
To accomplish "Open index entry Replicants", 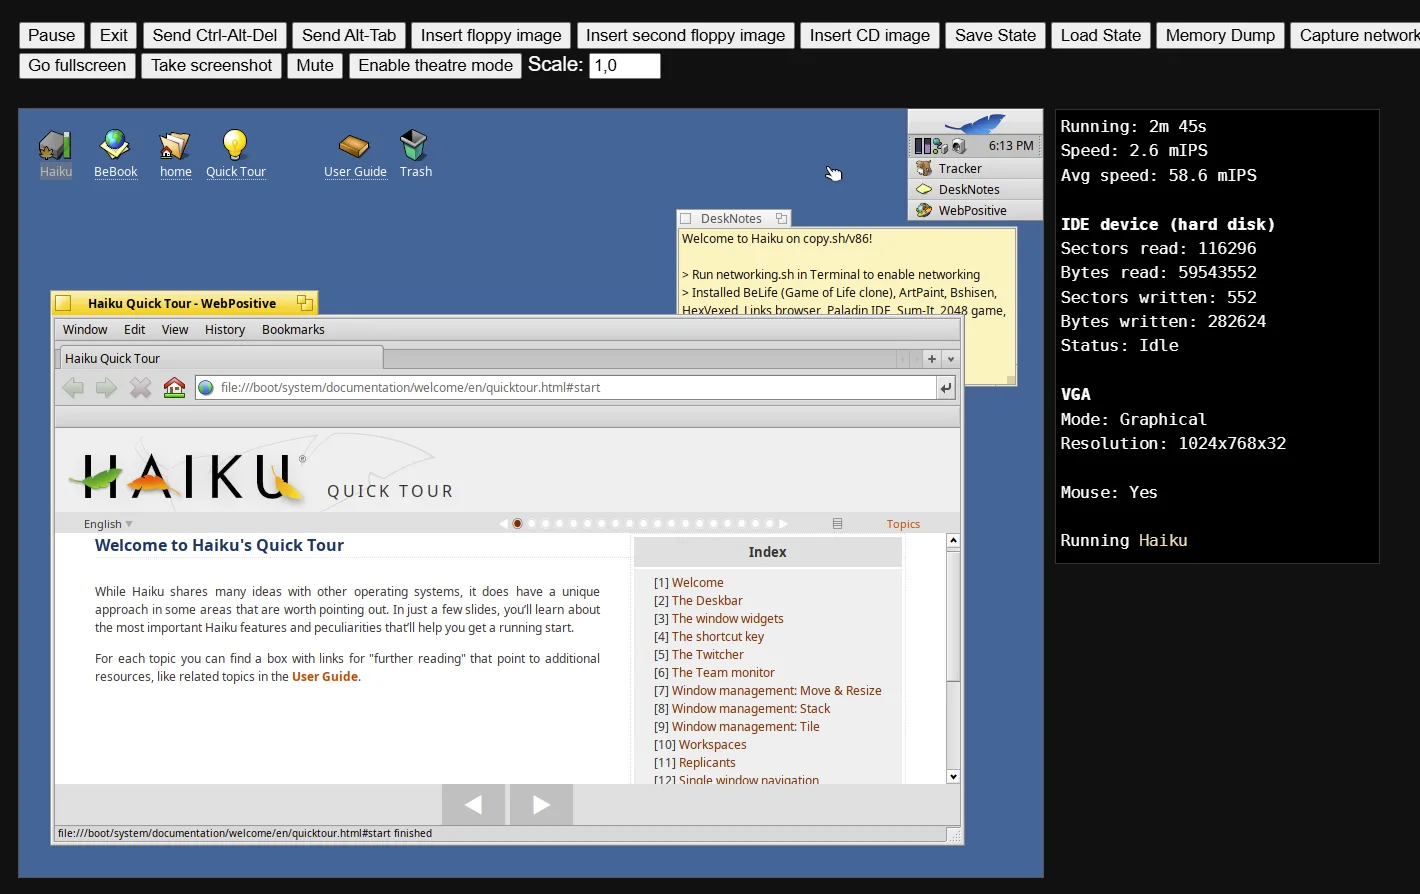I will click(707, 763).
